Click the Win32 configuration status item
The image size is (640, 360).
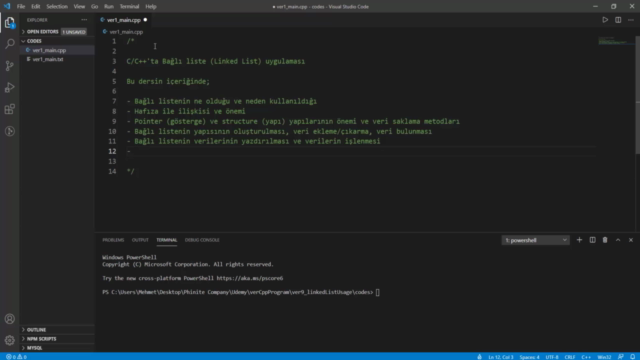point(604,357)
